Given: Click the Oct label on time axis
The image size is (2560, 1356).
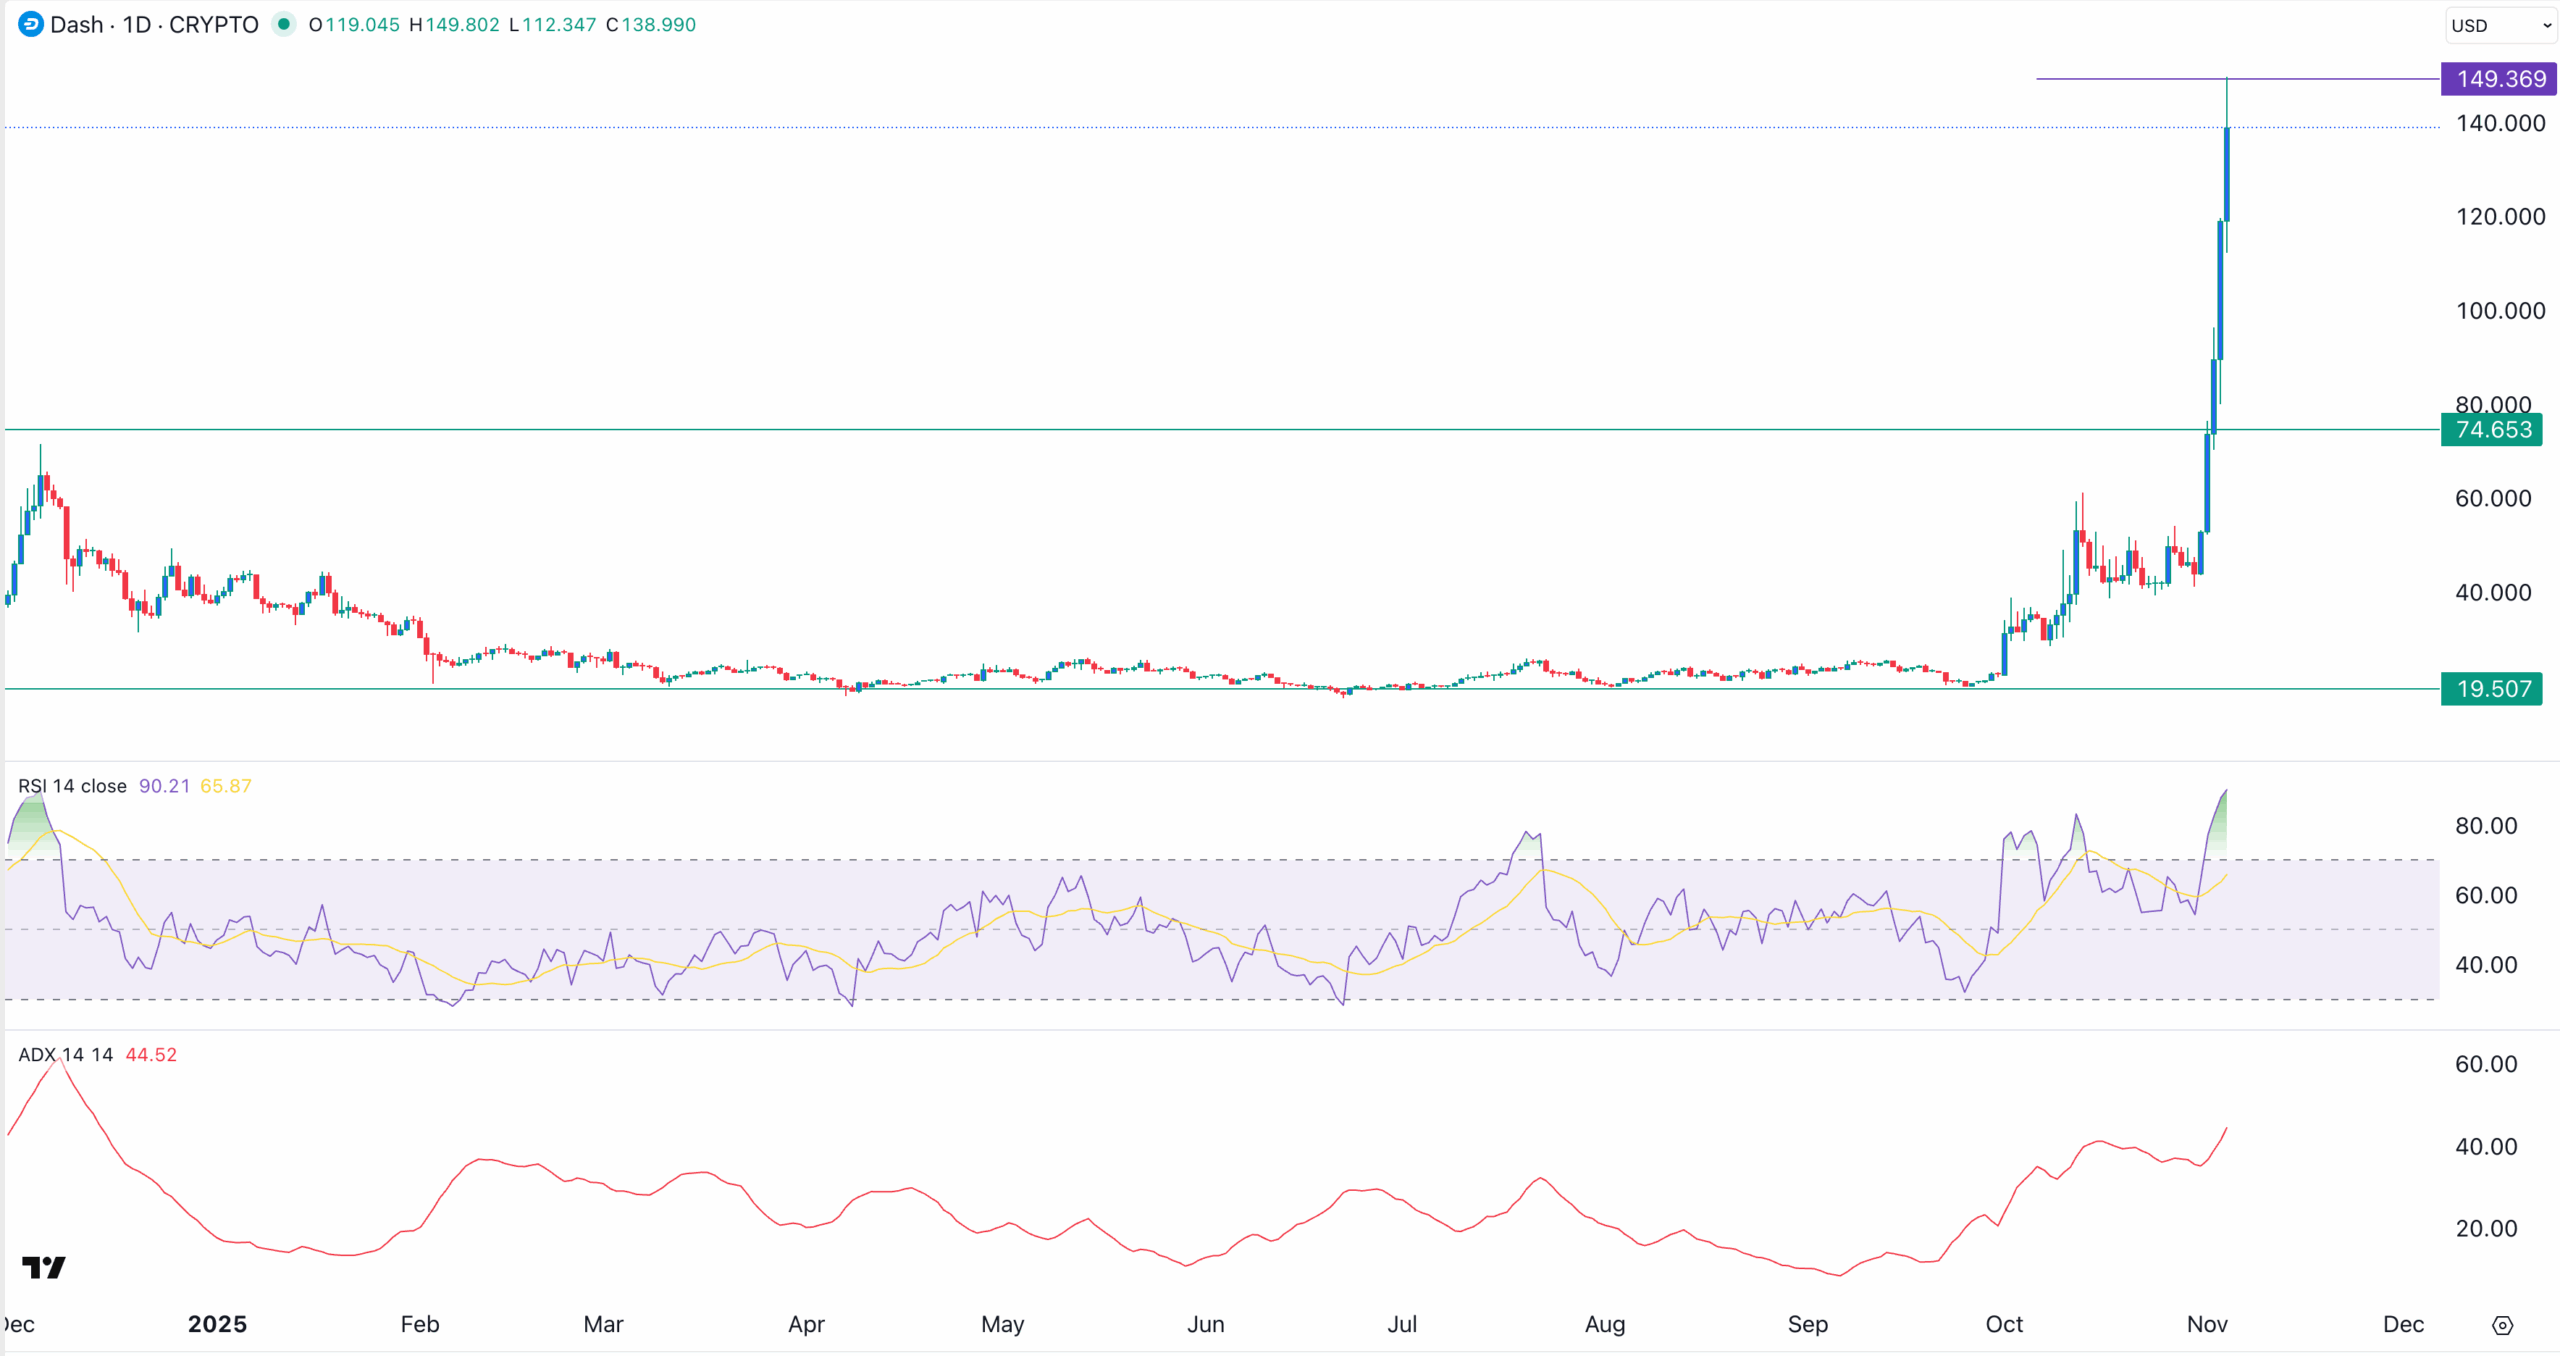Looking at the screenshot, I should click(x=2004, y=1324).
